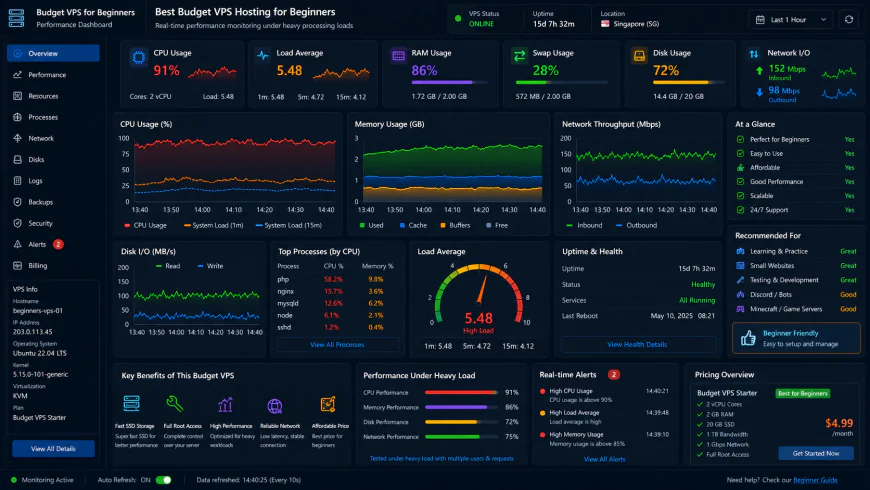Click the 24/7 Support check mark
This screenshot has height=490, width=870.
(740, 210)
